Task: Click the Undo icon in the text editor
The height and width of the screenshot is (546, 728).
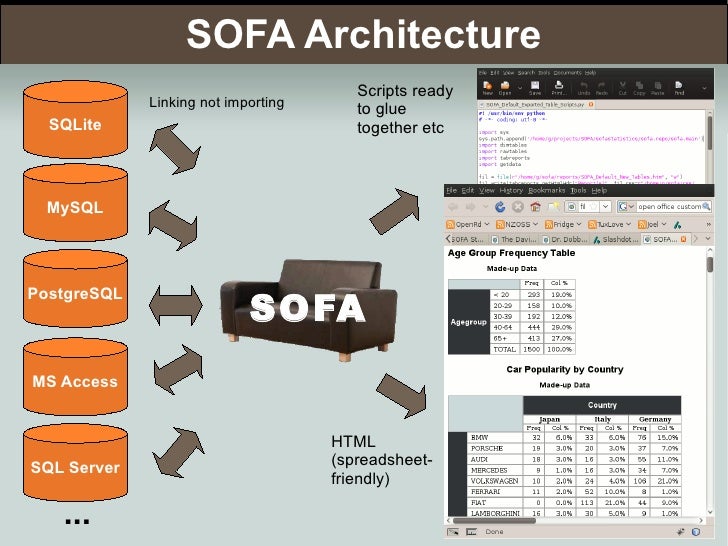Action: [584, 85]
